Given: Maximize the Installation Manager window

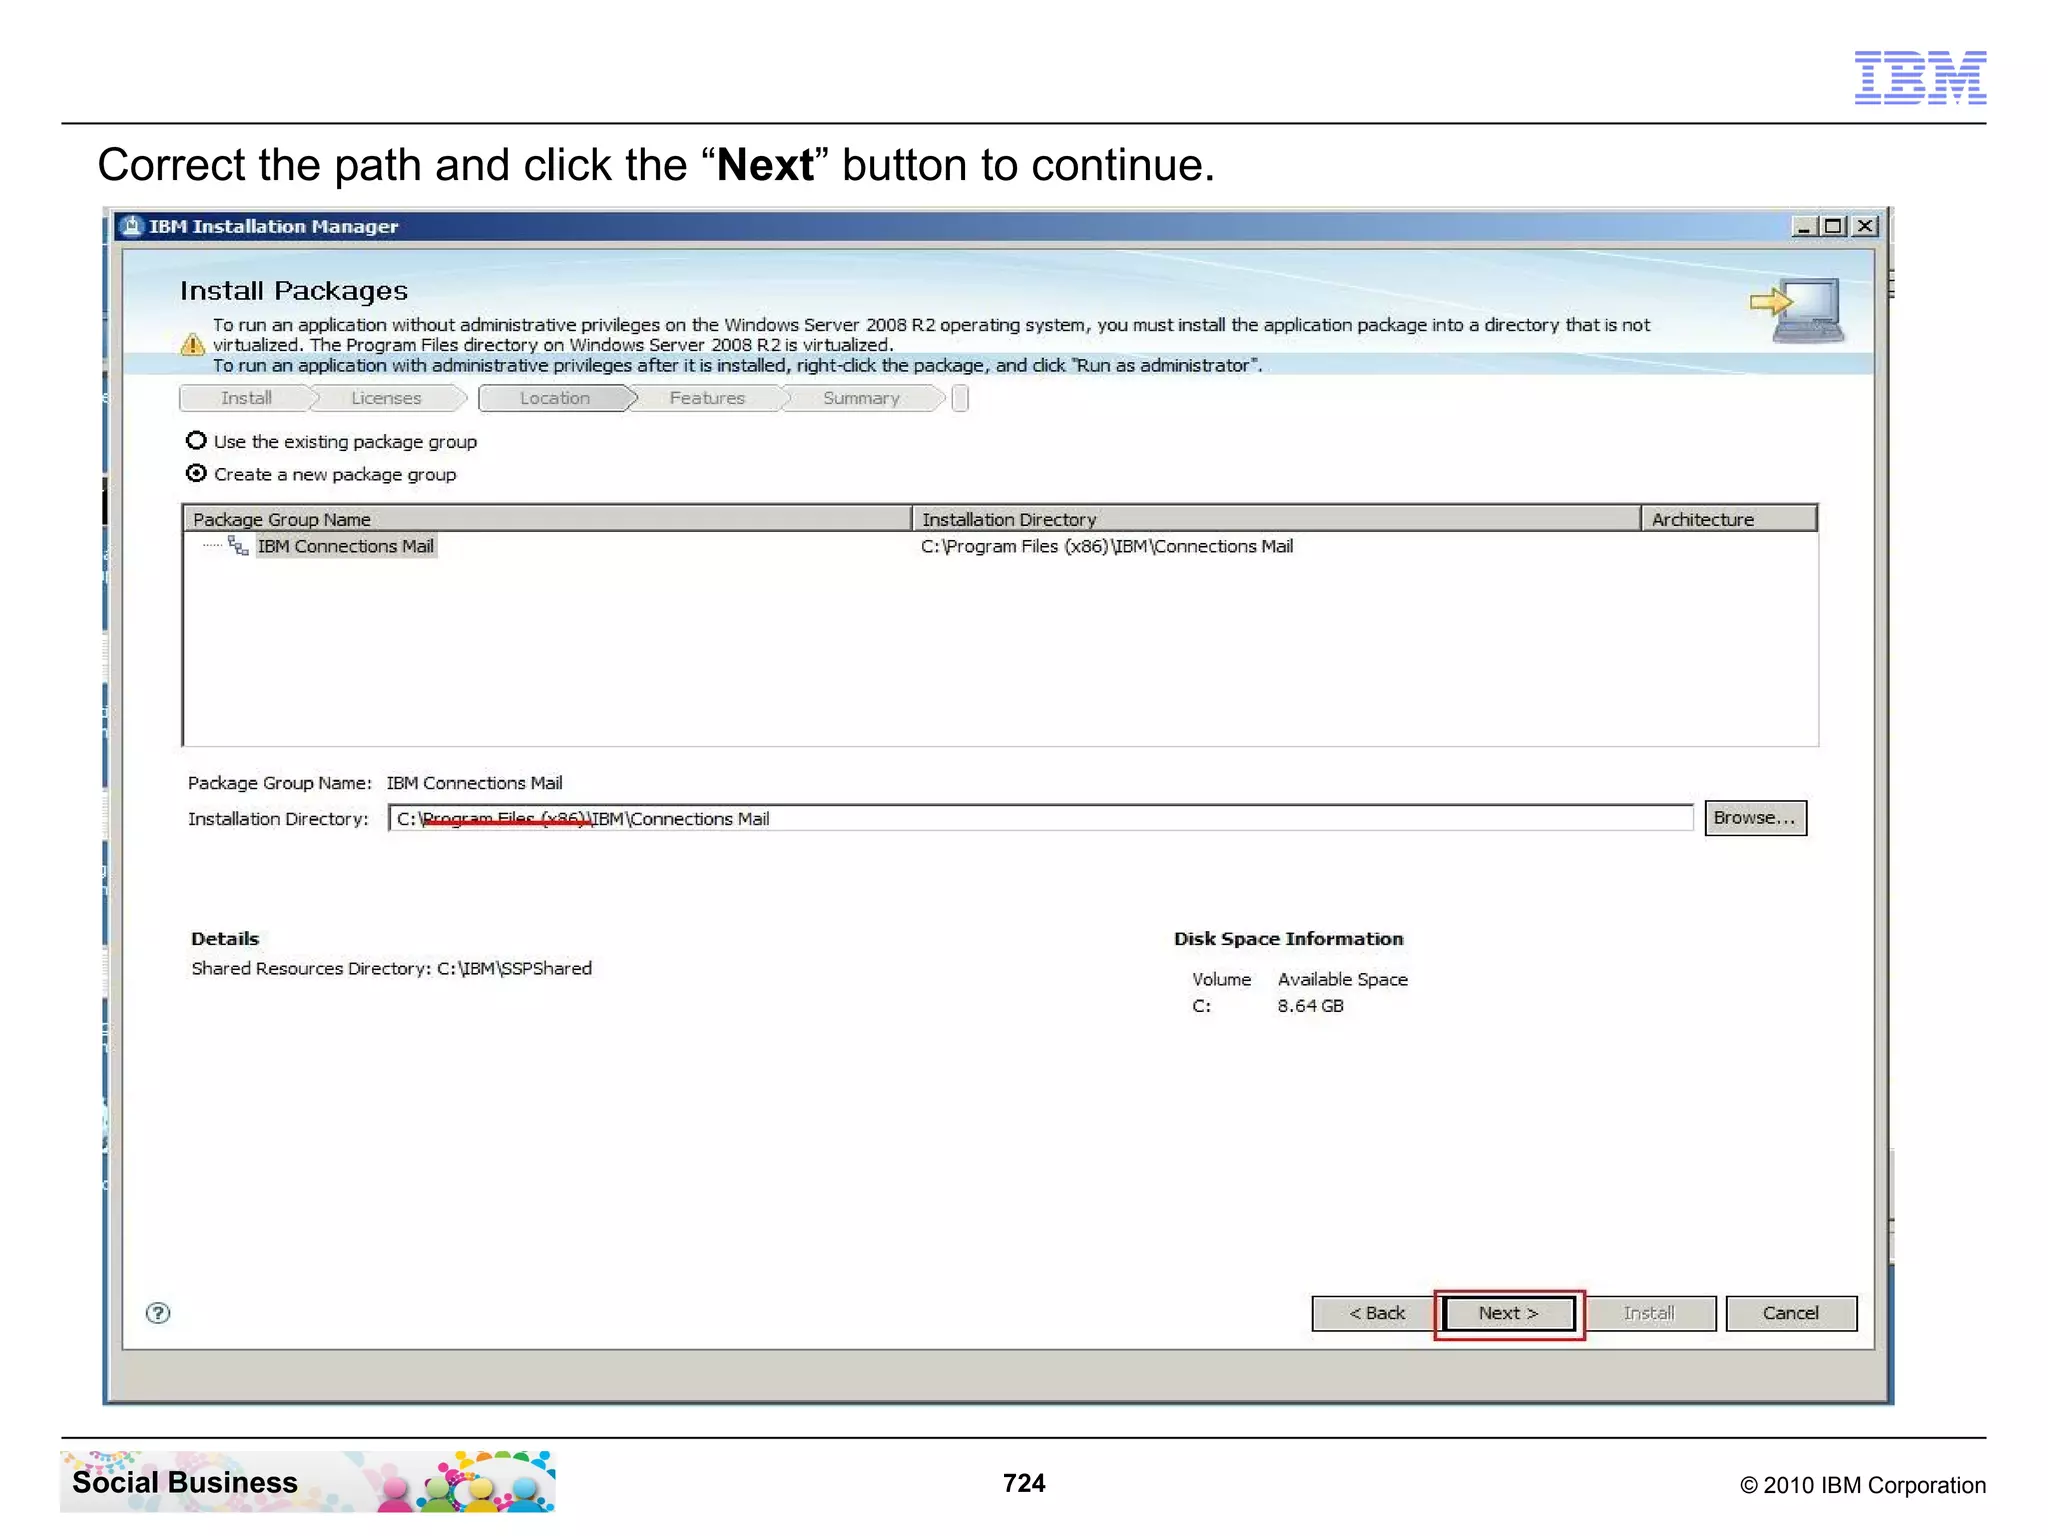Looking at the screenshot, I should pos(1833,227).
